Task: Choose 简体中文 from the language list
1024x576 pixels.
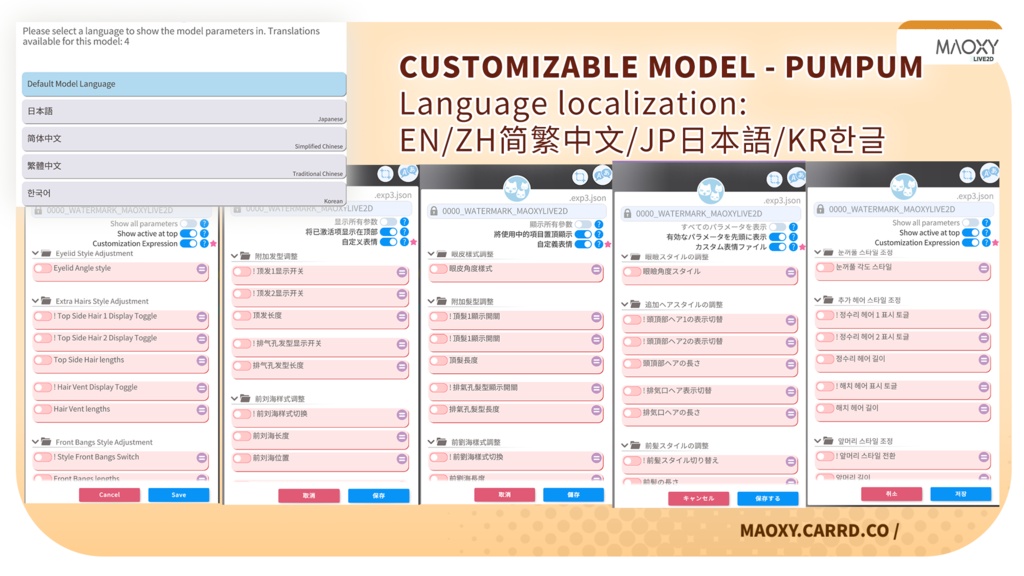Action: click(x=184, y=139)
